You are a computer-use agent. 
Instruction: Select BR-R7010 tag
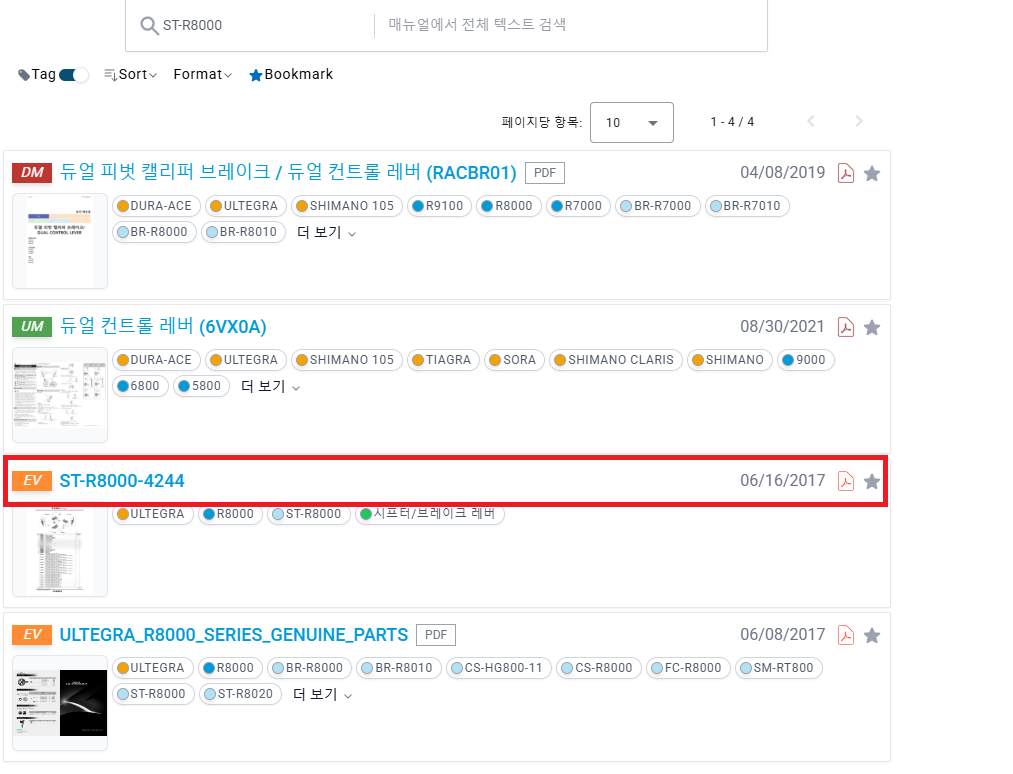(747, 205)
